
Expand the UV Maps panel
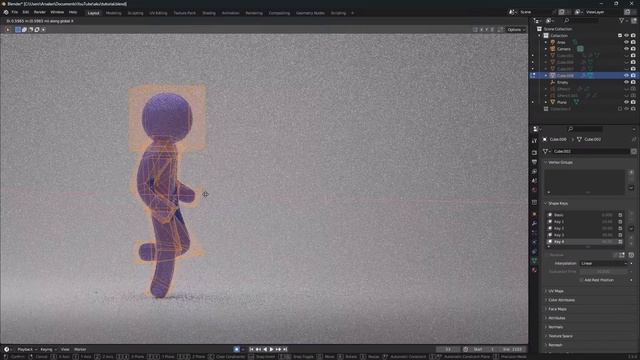555,291
